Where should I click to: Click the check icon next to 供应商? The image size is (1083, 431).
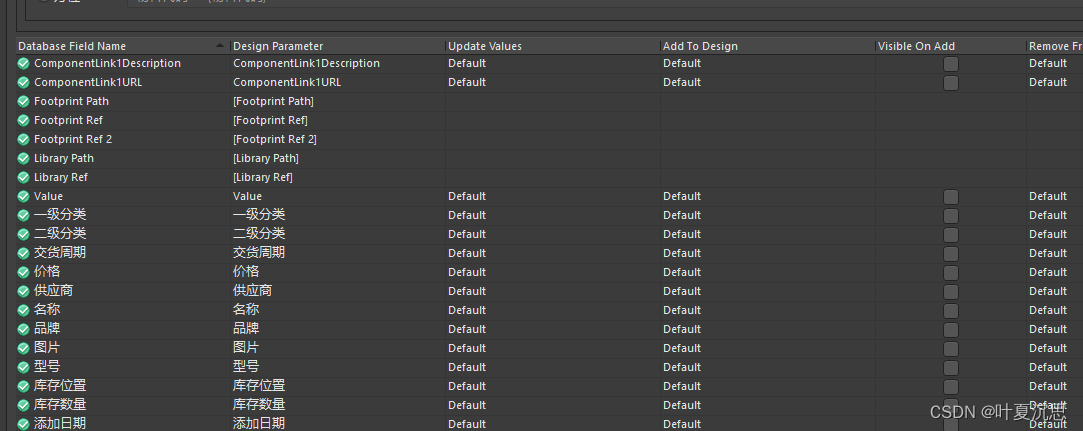pos(24,291)
